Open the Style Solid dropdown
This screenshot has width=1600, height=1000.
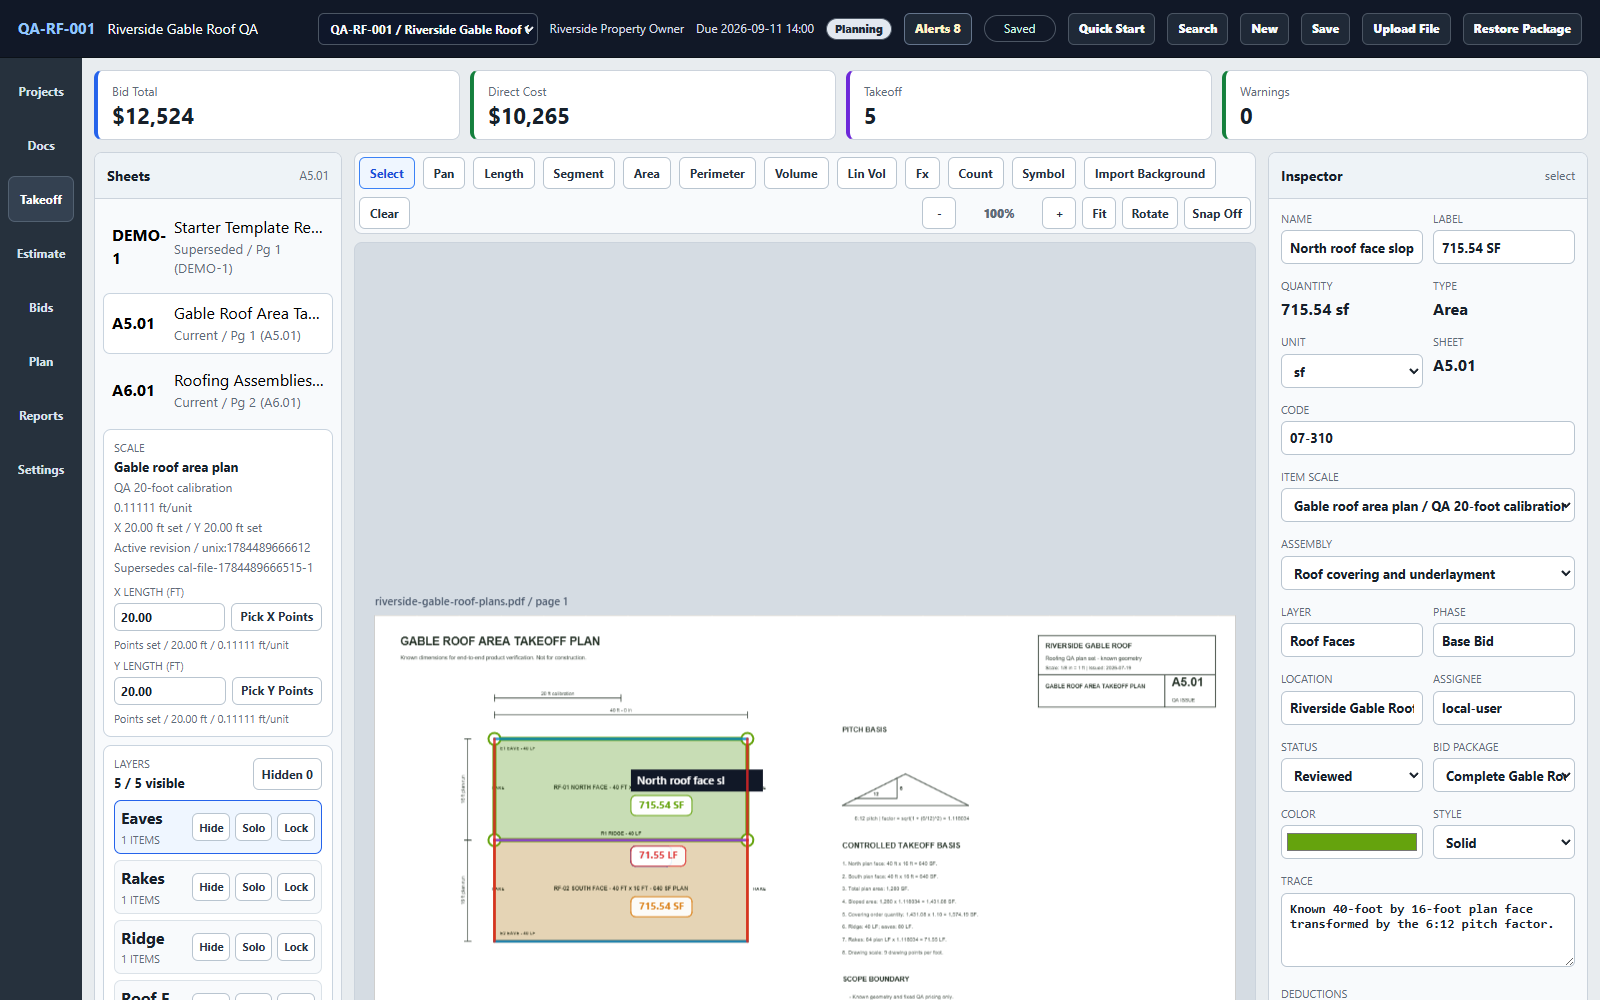pos(1504,843)
